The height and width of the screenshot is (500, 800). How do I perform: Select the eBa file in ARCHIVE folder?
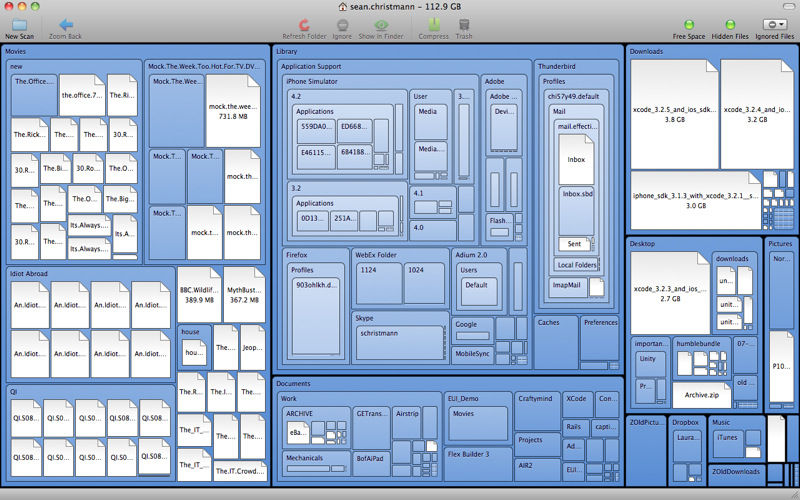click(x=297, y=432)
